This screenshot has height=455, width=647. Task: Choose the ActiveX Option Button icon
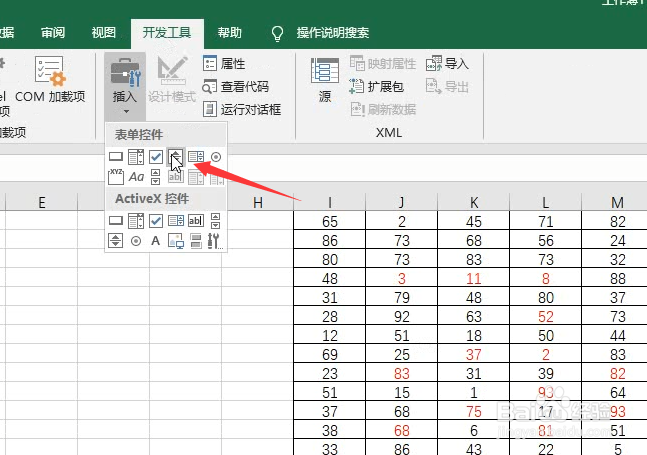pos(136,240)
